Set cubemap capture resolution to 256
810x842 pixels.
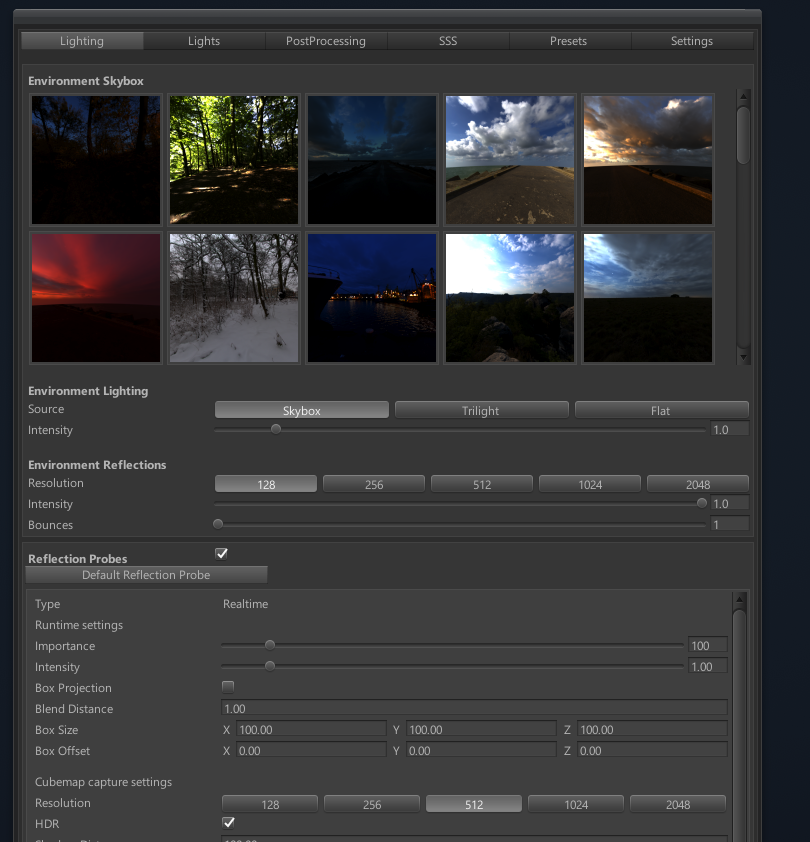372,804
